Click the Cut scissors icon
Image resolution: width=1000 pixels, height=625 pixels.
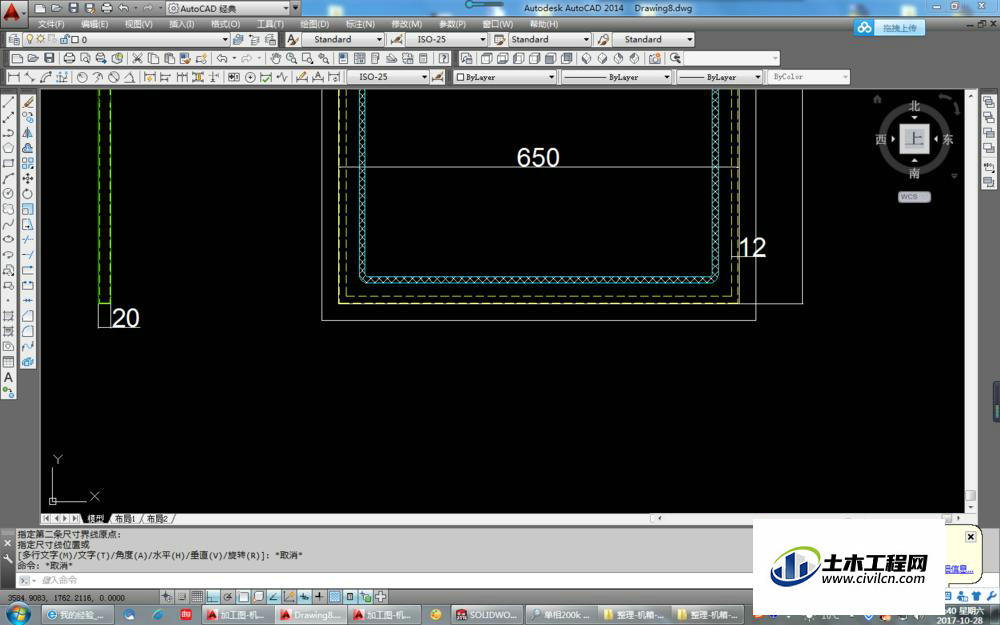(137, 58)
